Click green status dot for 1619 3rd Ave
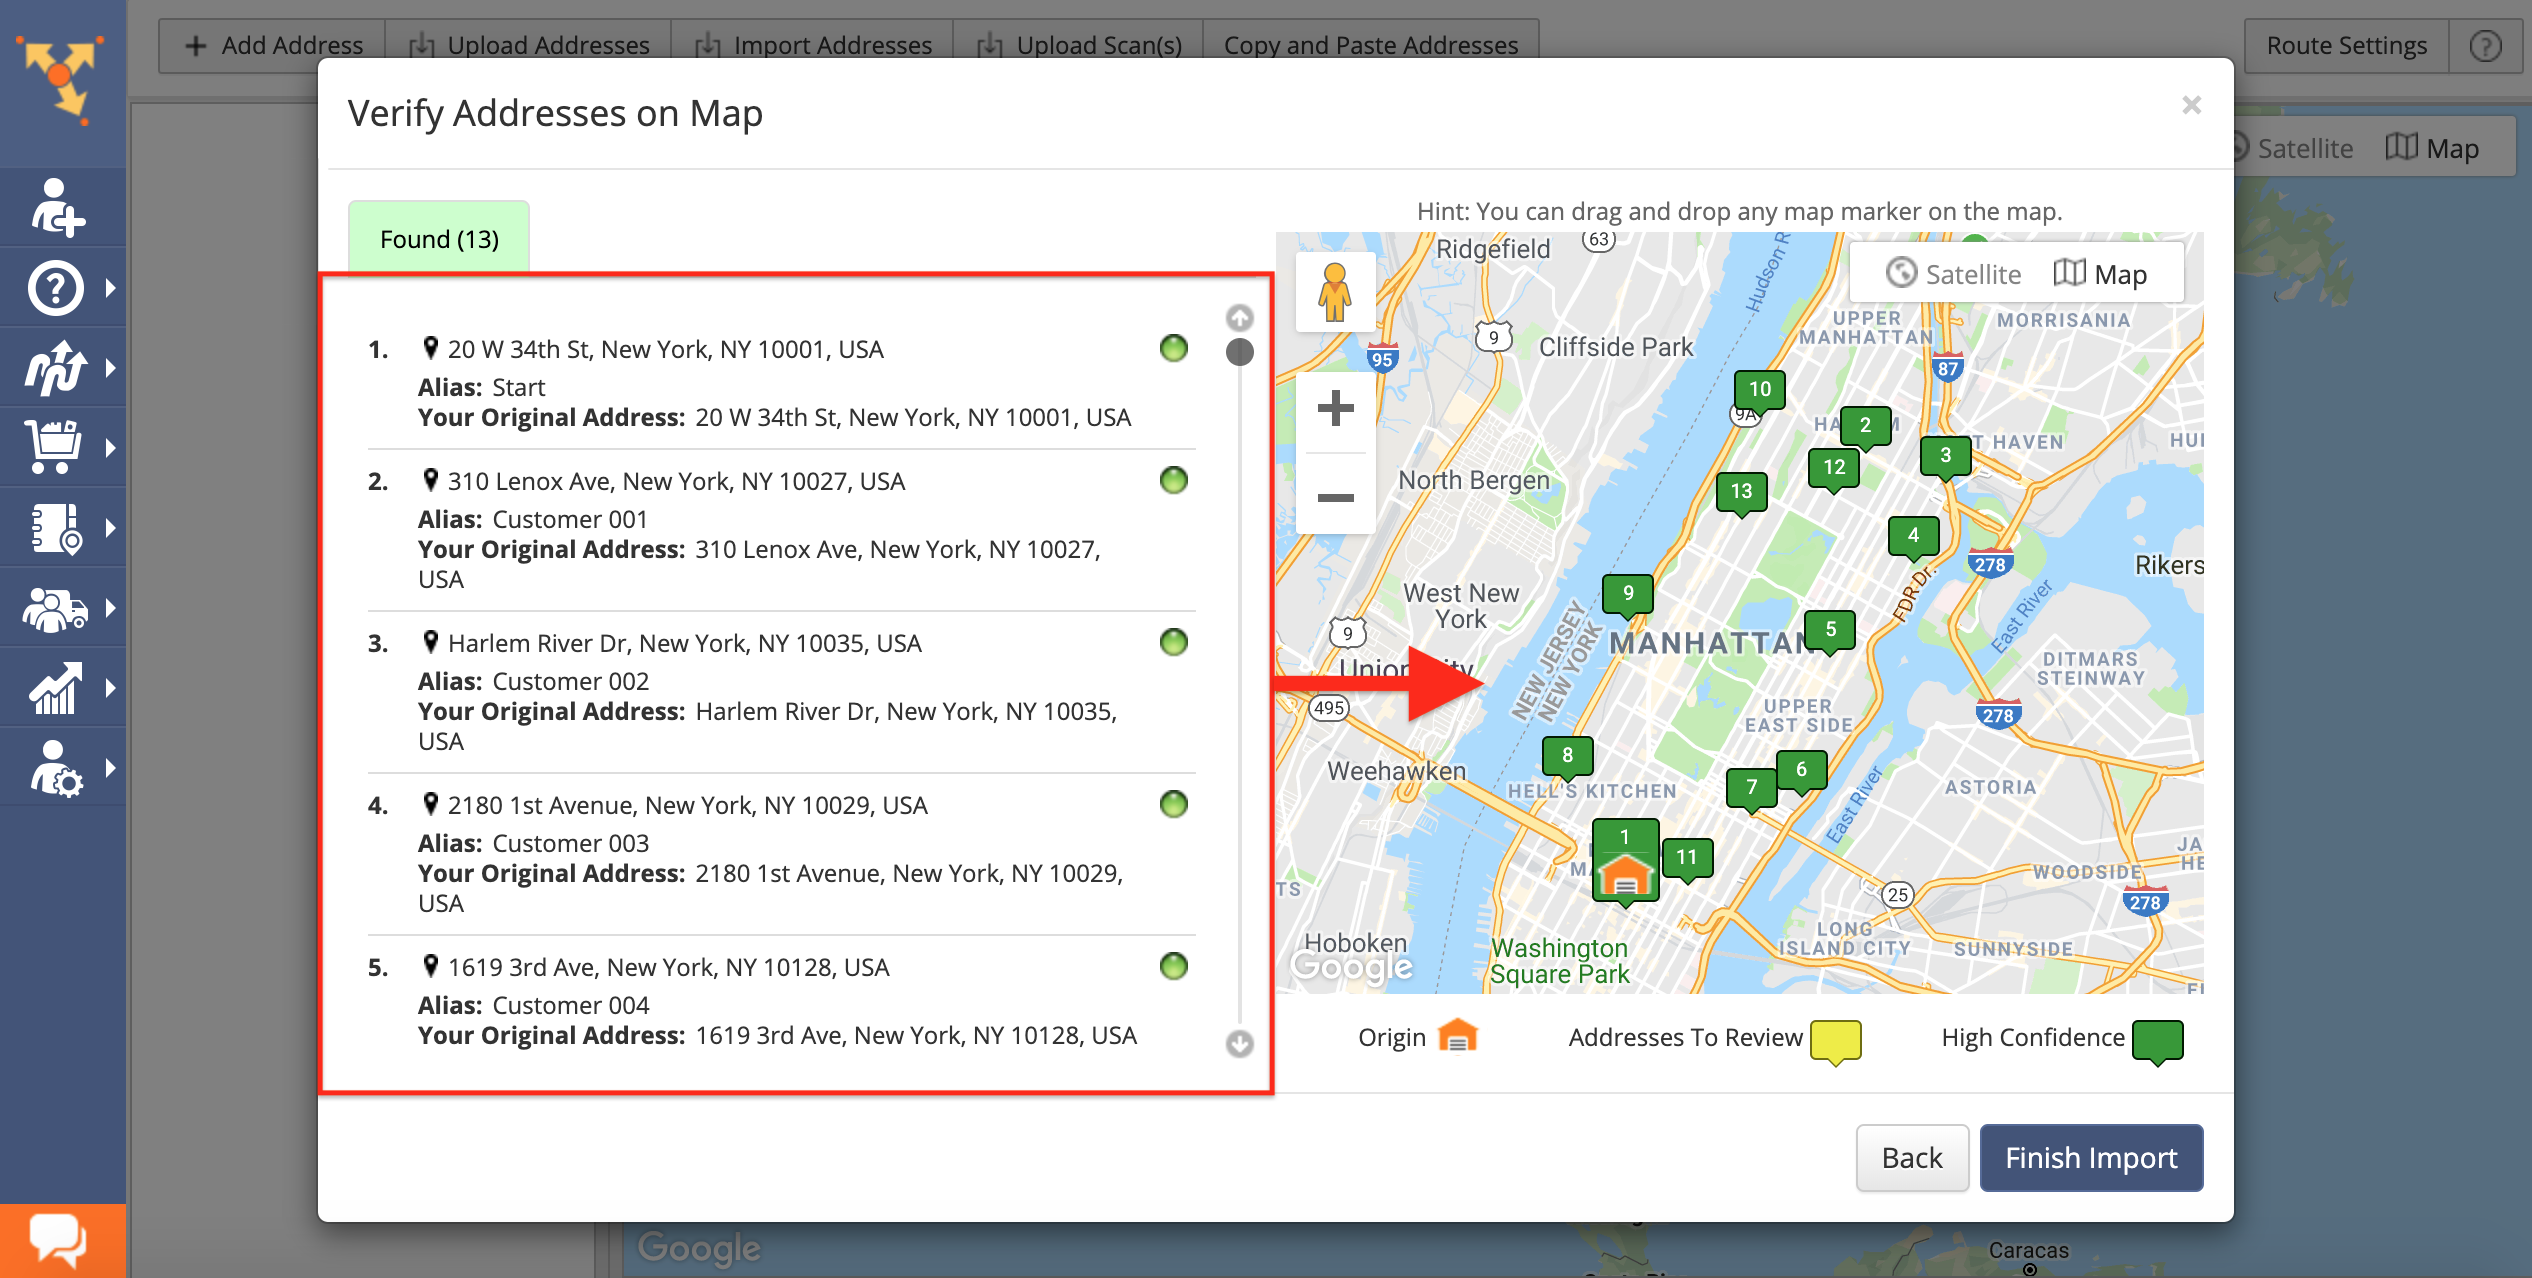Screen dimensions: 2532x1278 coord(1173,966)
